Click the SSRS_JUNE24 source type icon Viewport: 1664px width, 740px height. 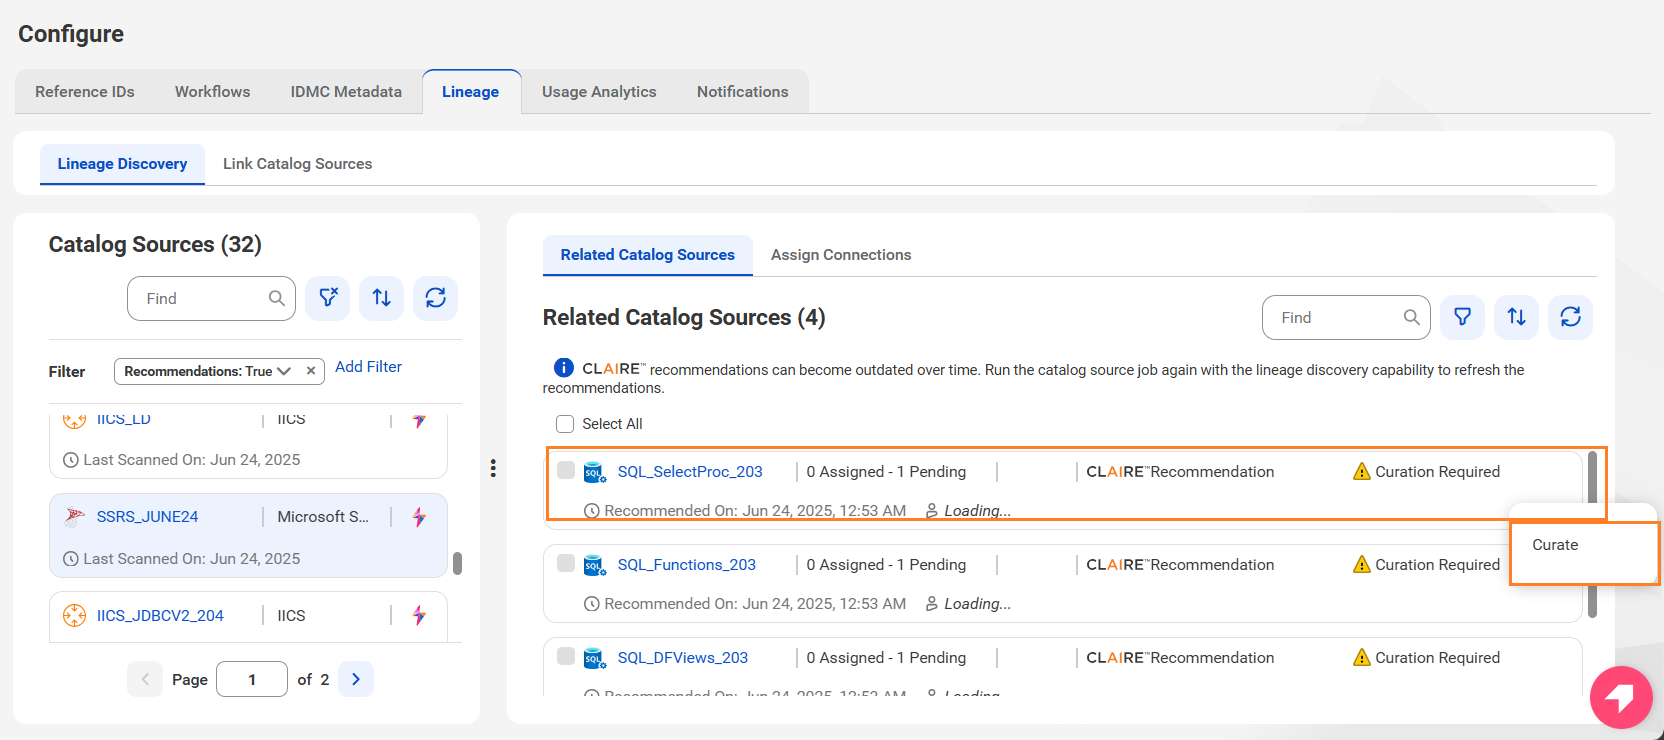pyautogui.click(x=74, y=516)
